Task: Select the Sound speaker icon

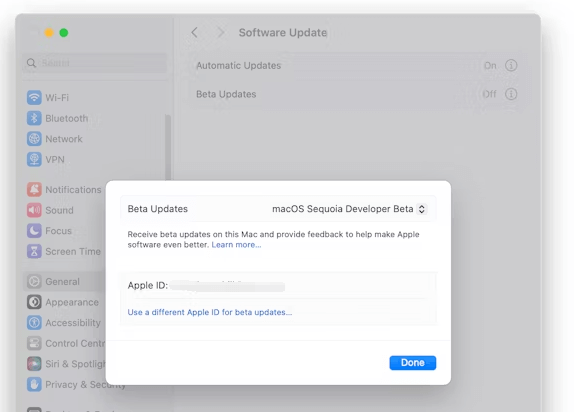Action: pos(34,210)
